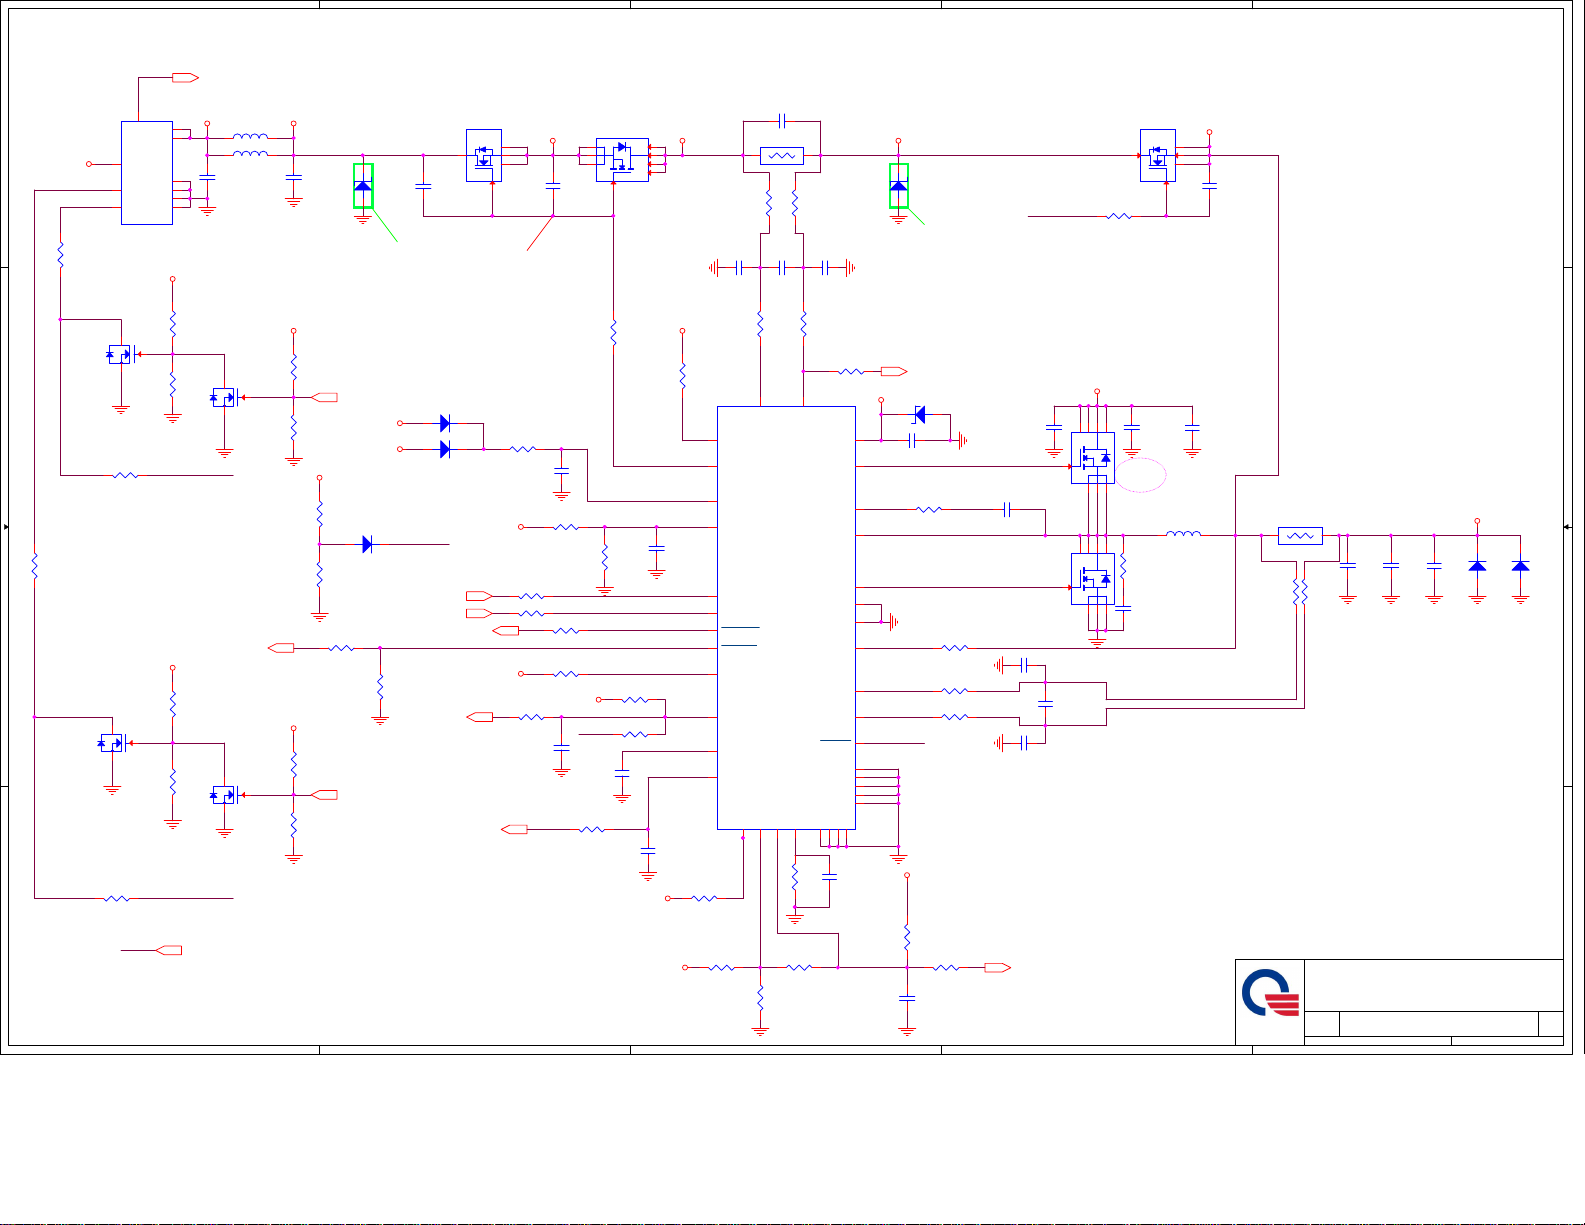Select the dual resistor symbol below the output sense resistor
Viewport: 1585px width, 1225px height.
[x=1300, y=594]
